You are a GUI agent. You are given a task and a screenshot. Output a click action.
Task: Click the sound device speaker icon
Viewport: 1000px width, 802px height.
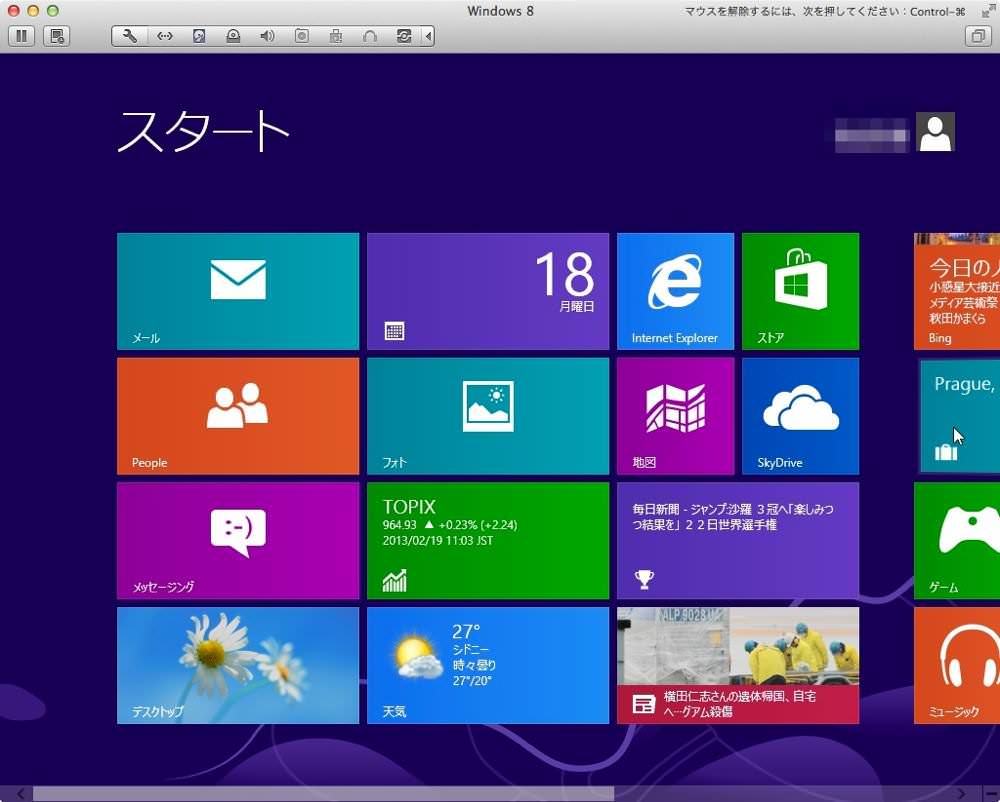click(x=268, y=36)
